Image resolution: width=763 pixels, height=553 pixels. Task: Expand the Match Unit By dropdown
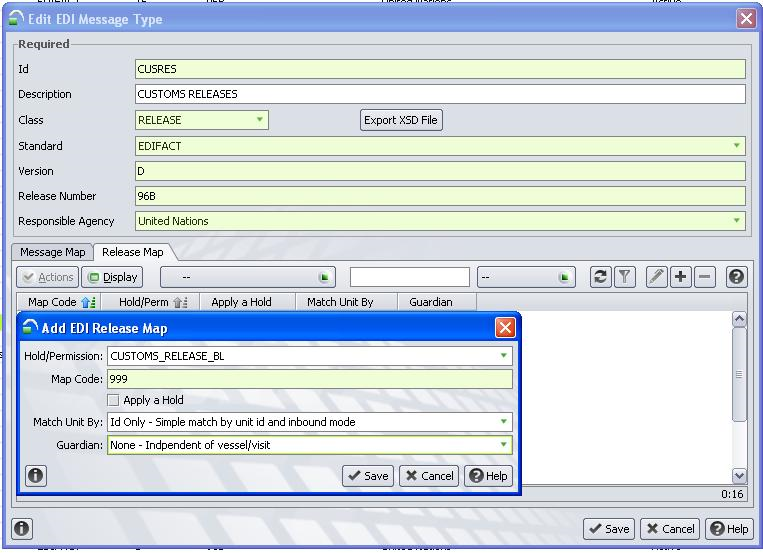point(504,422)
